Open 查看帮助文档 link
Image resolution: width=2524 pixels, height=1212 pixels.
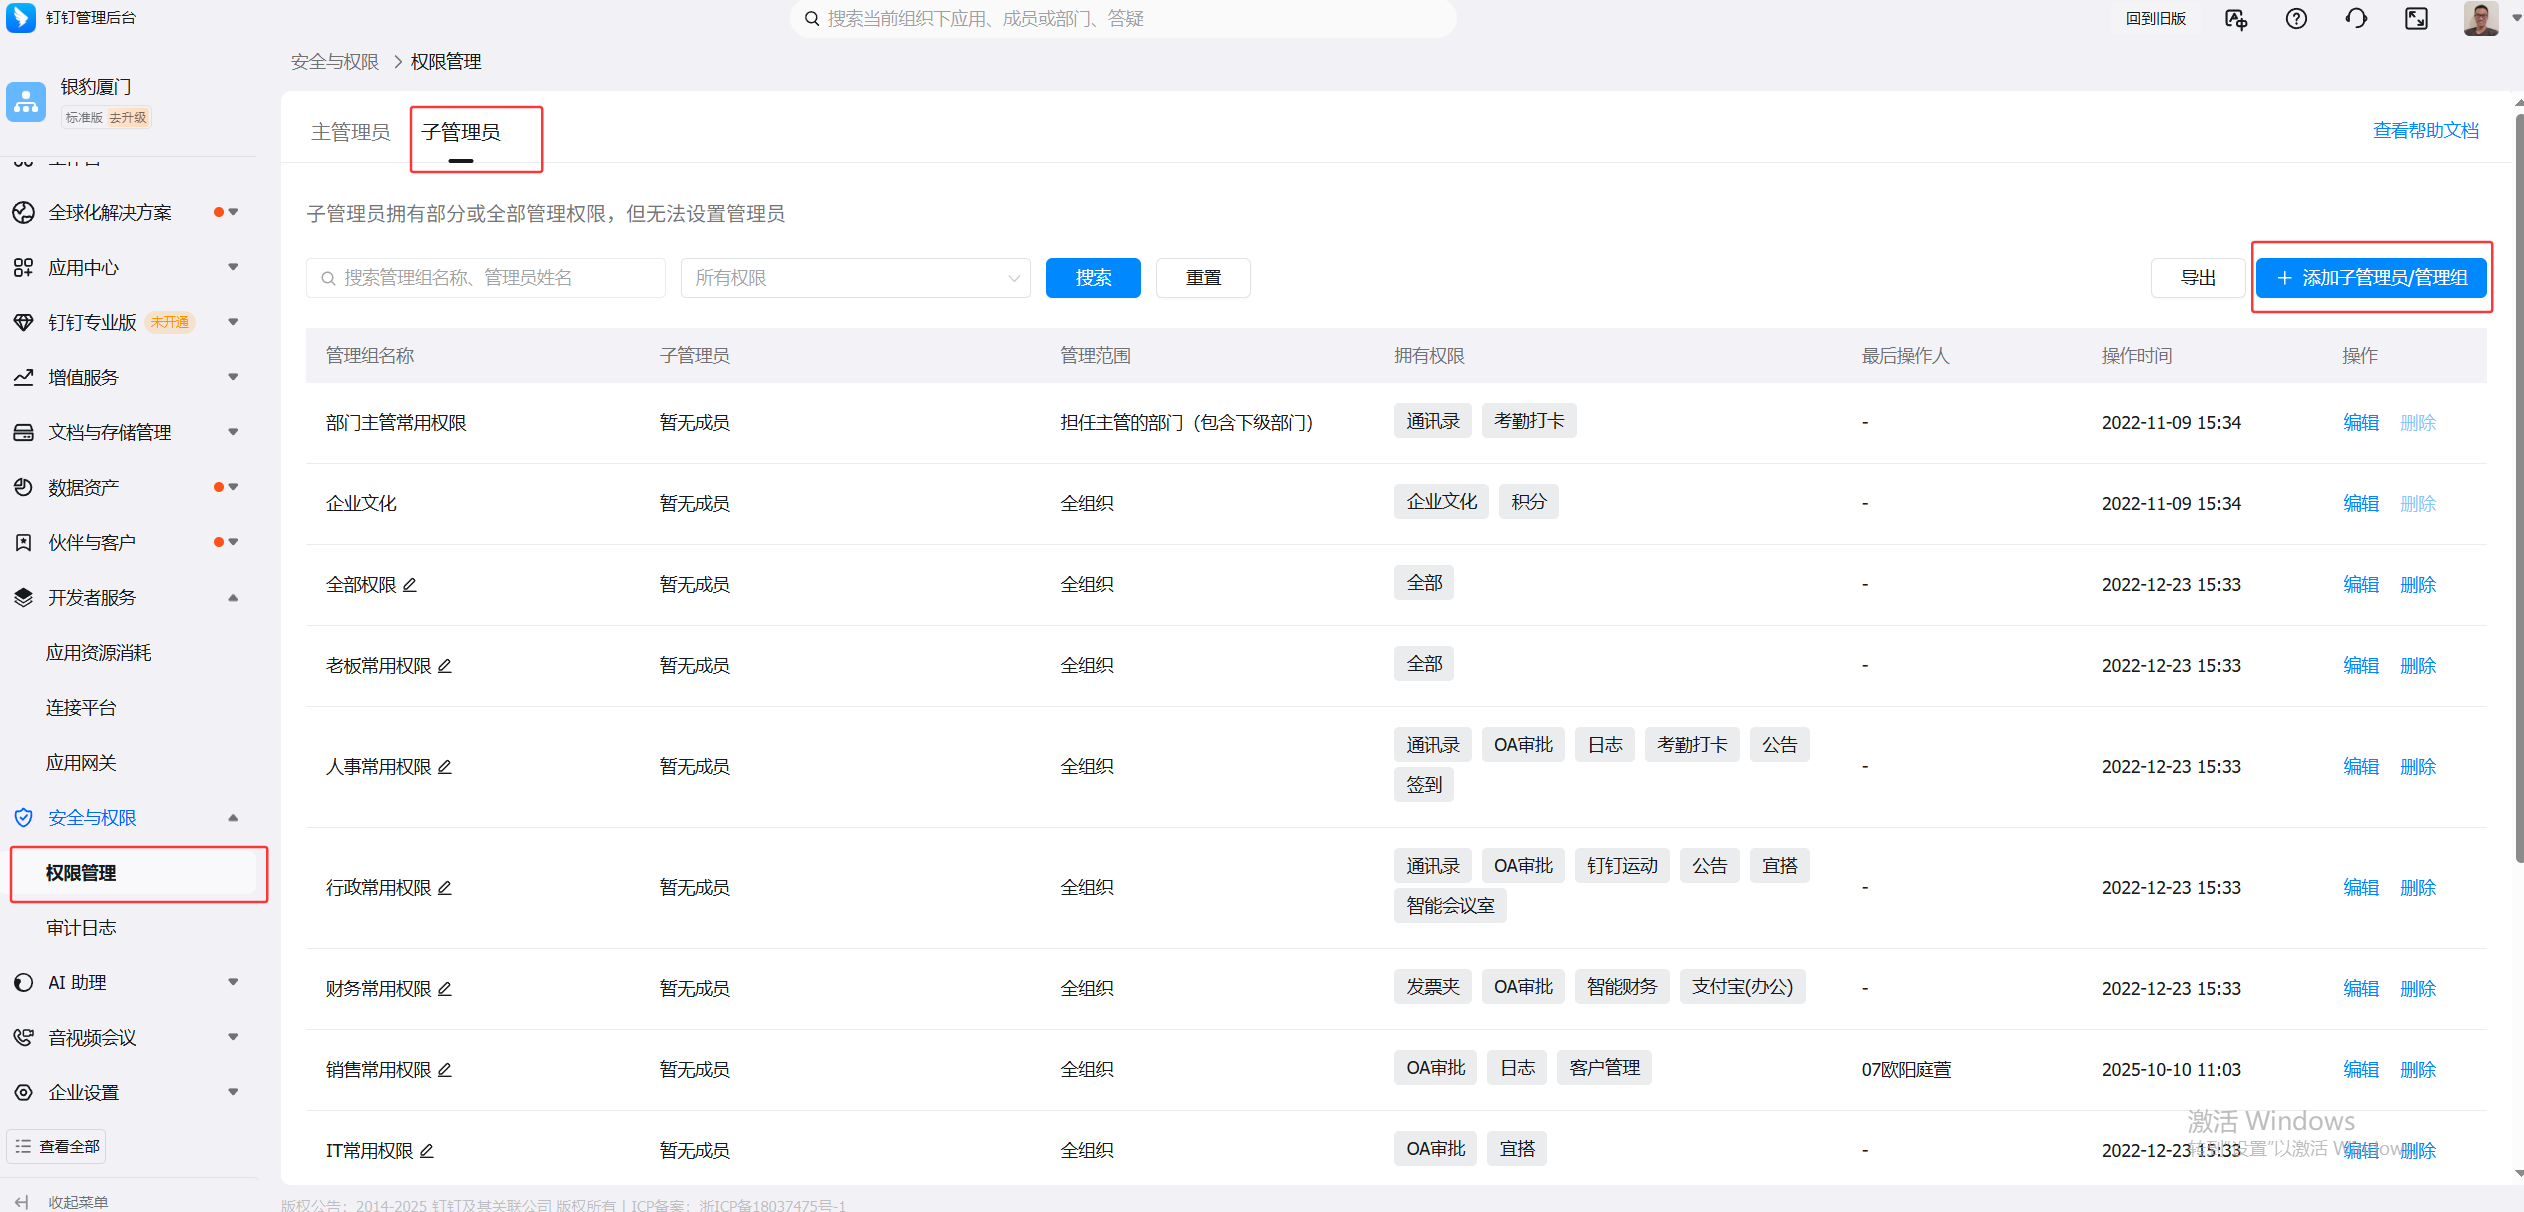tap(2426, 130)
